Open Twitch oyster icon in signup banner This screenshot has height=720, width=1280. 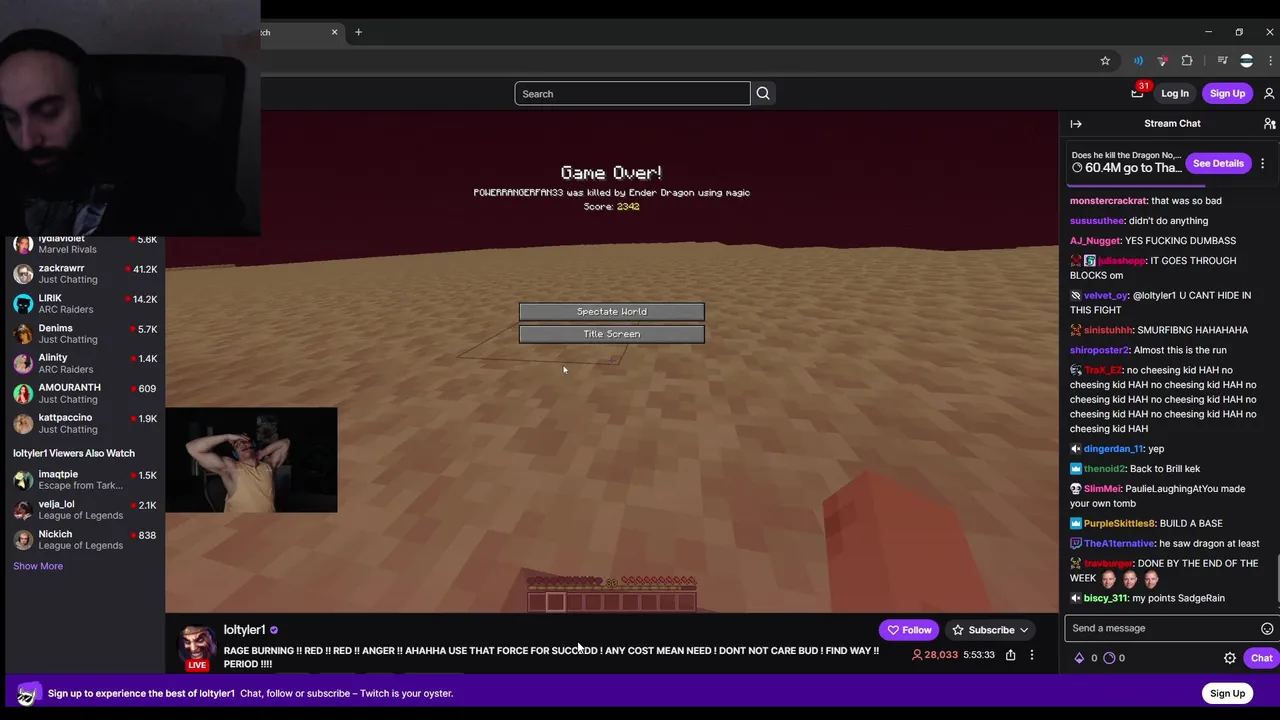tap(27, 693)
